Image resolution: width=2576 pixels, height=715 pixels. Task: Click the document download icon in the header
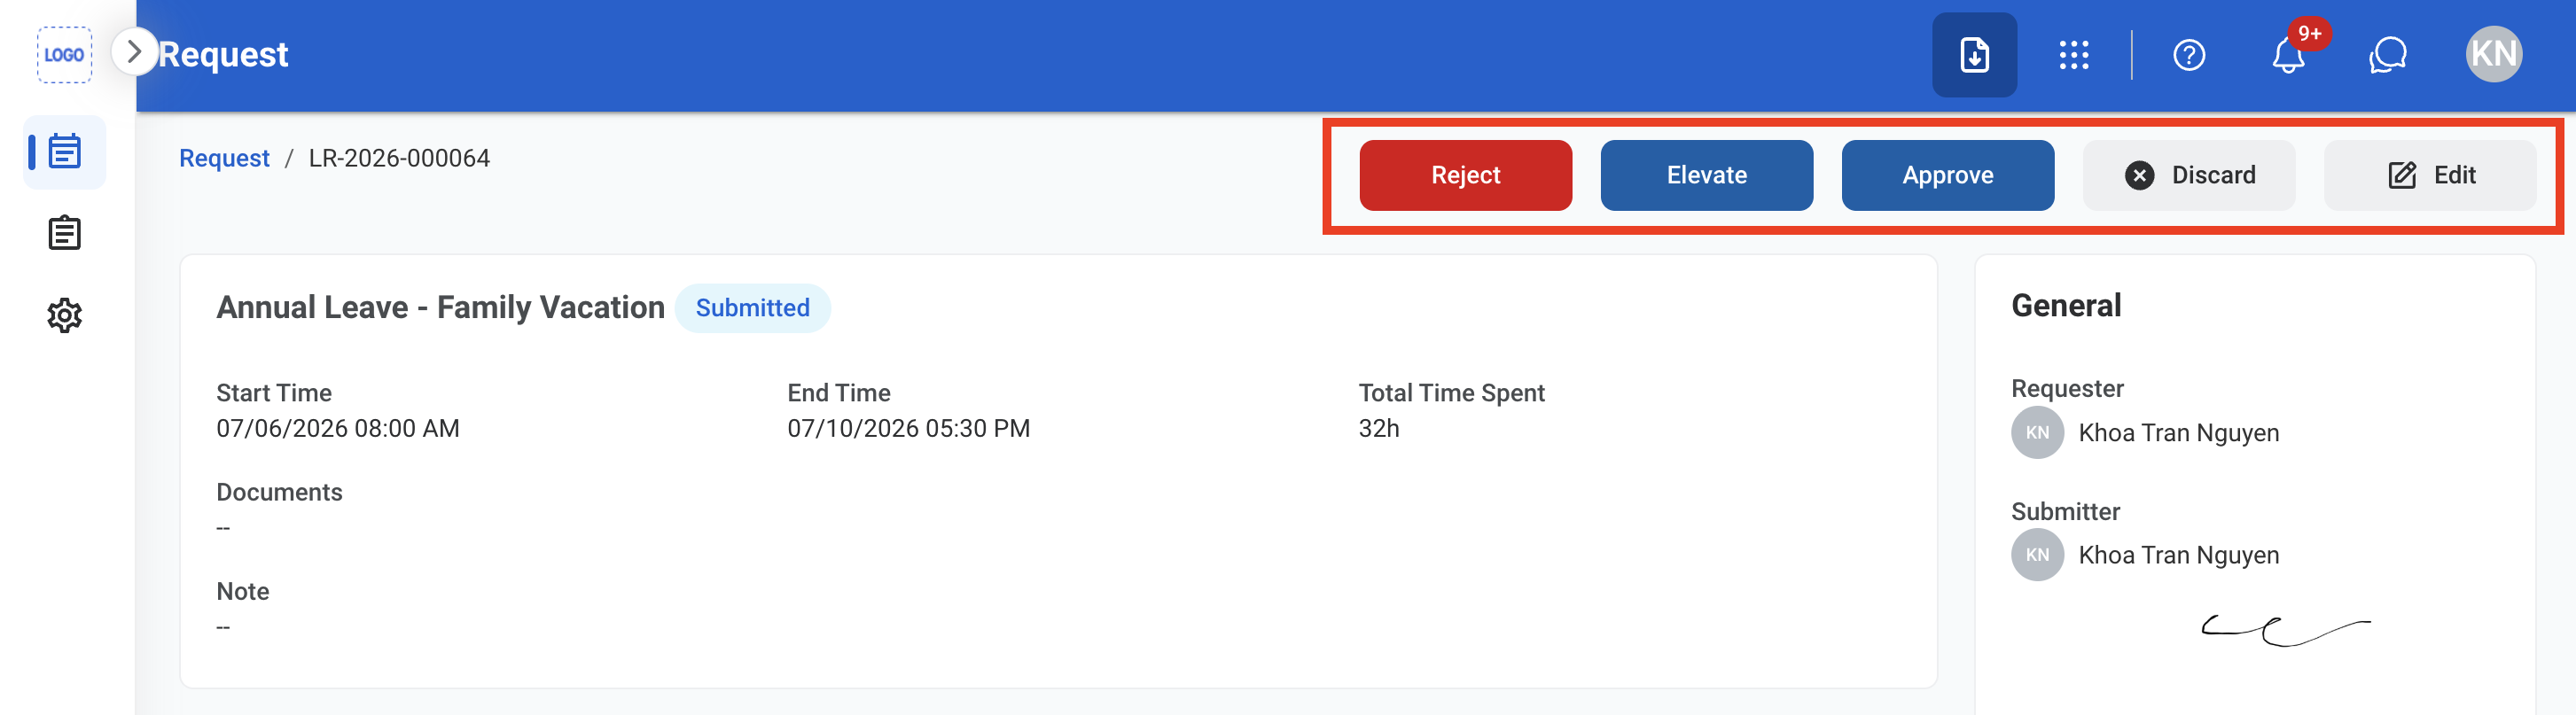pyautogui.click(x=1974, y=55)
